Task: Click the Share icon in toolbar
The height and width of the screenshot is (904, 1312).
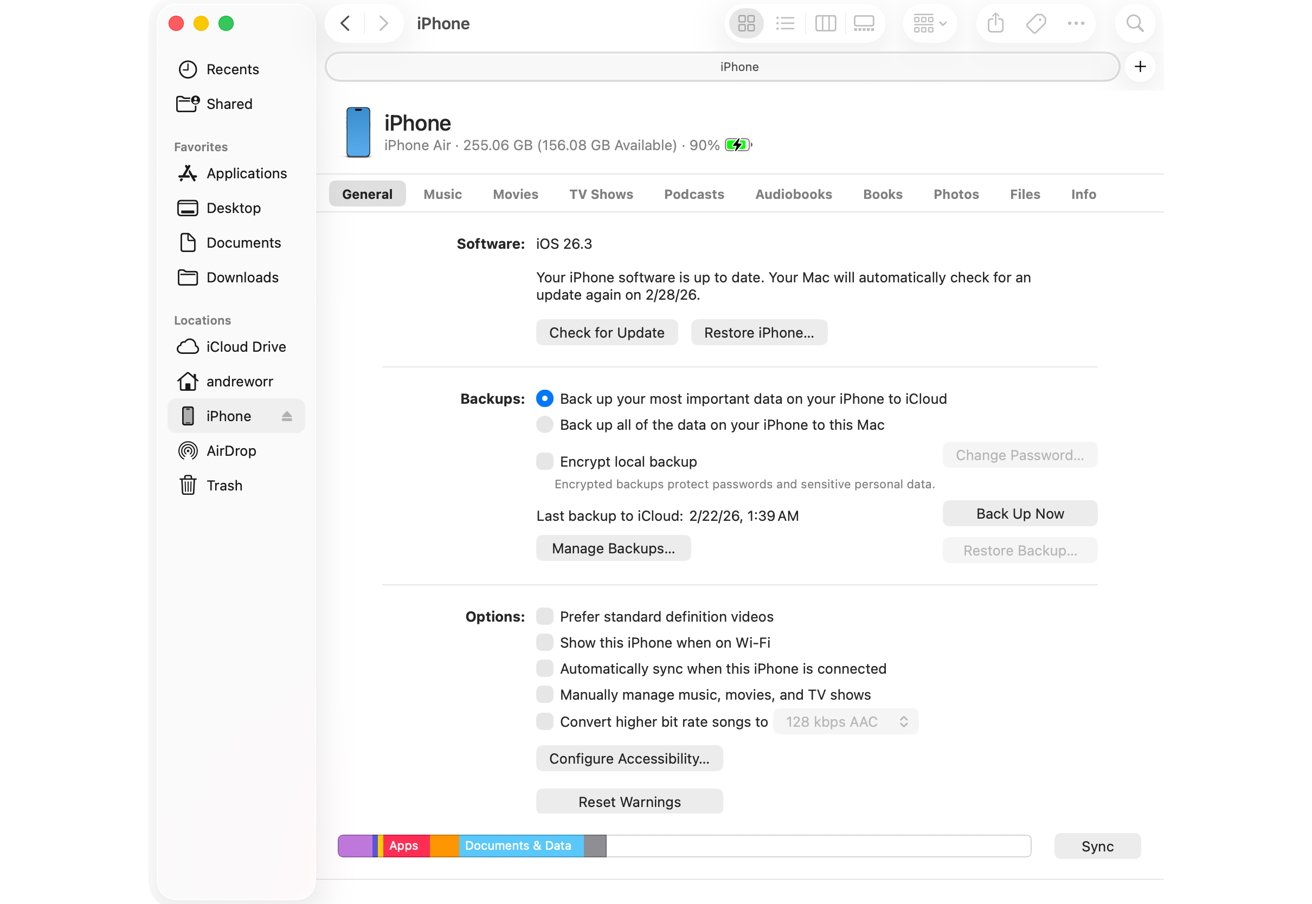Action: [x=995, y=23]
